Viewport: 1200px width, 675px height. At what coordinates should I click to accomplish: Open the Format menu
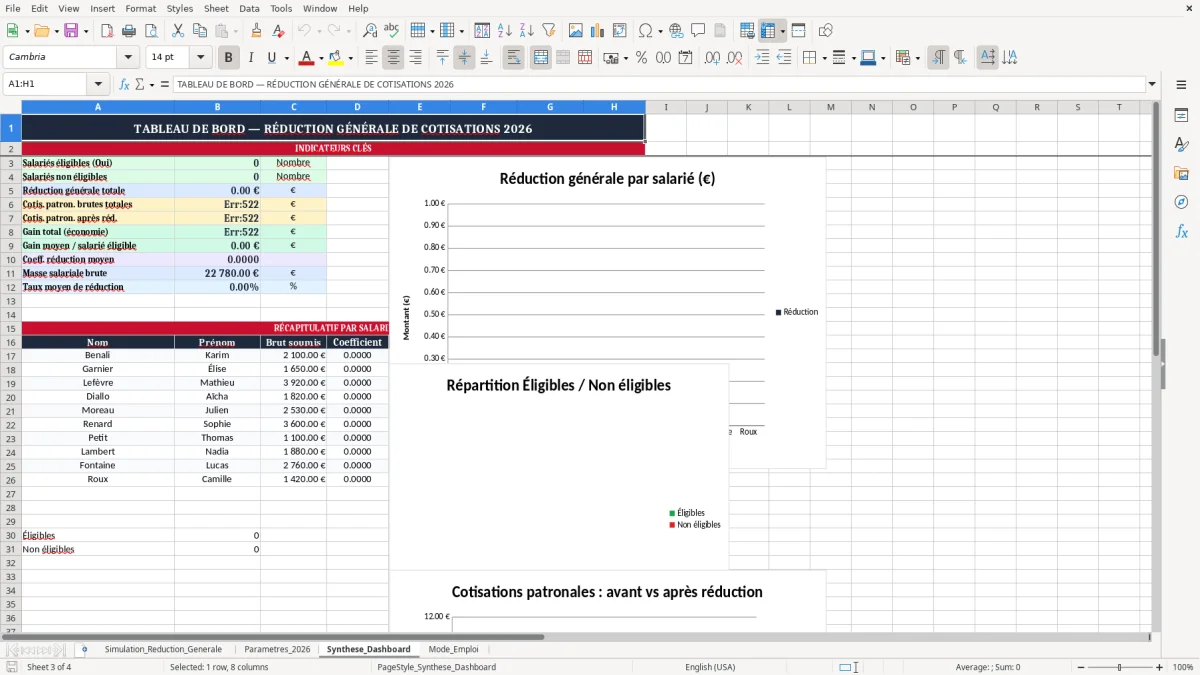point(140,8)
